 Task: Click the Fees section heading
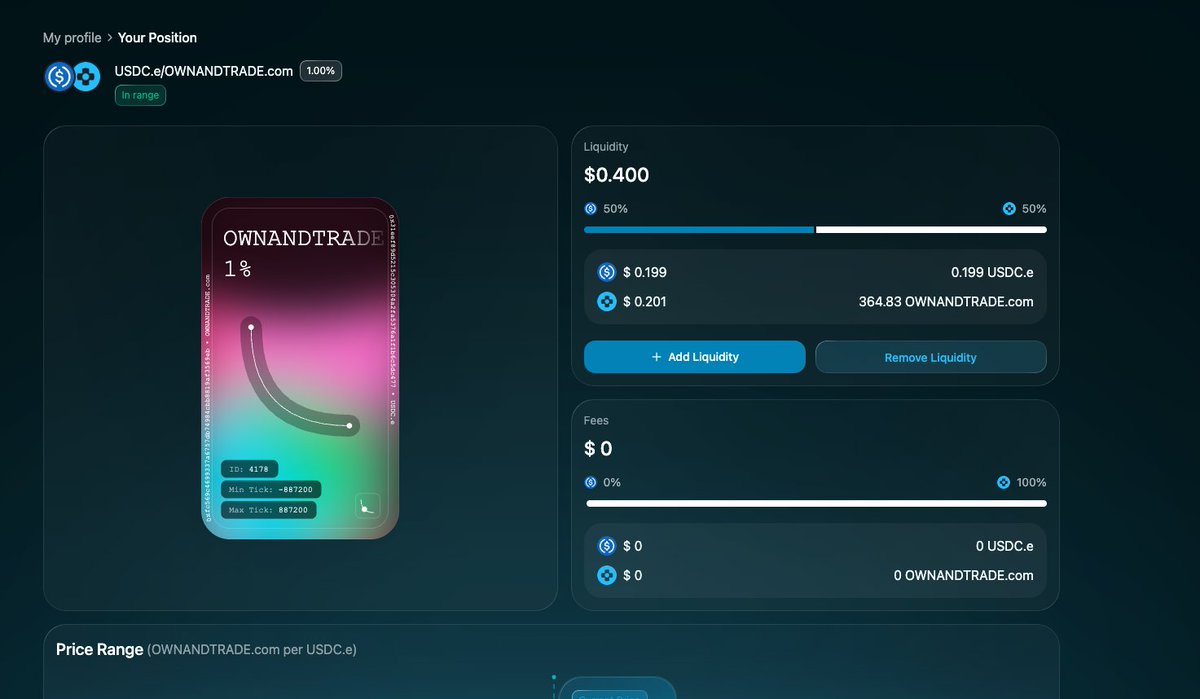click(x=596, y=421)
